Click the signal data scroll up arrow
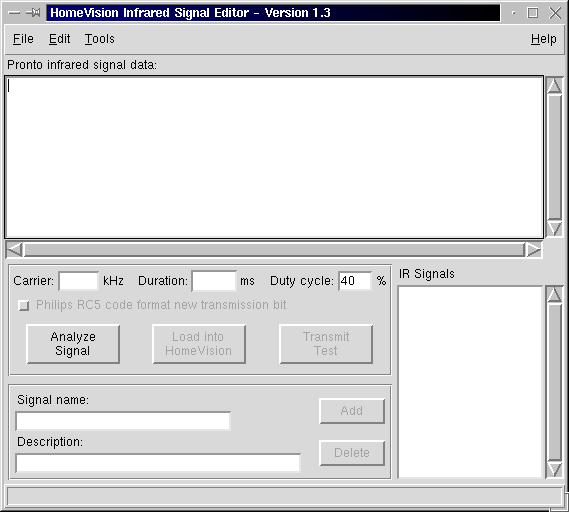 click(554, 86)
